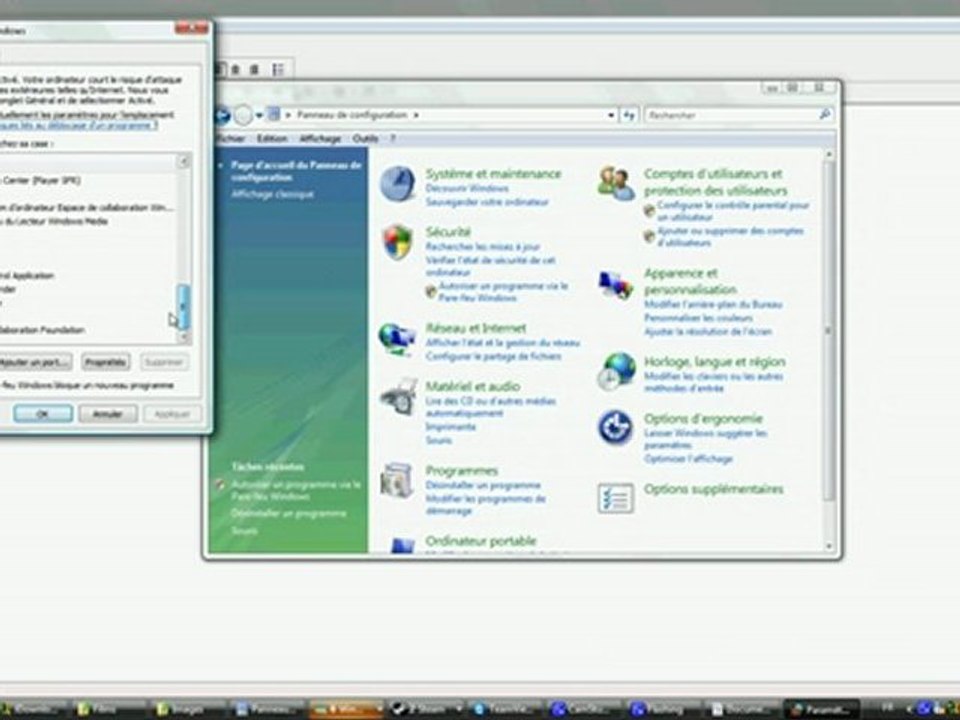This screenshot has width=960, height=720.
Task: Click the Control Panel scroll down arrow
Action: tap(830, 546)
